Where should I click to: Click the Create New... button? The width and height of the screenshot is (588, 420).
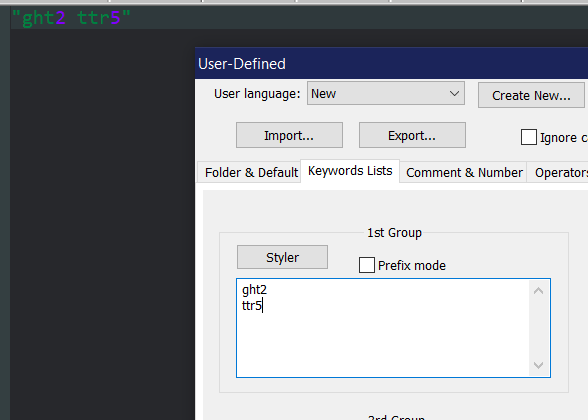point(531,95)
